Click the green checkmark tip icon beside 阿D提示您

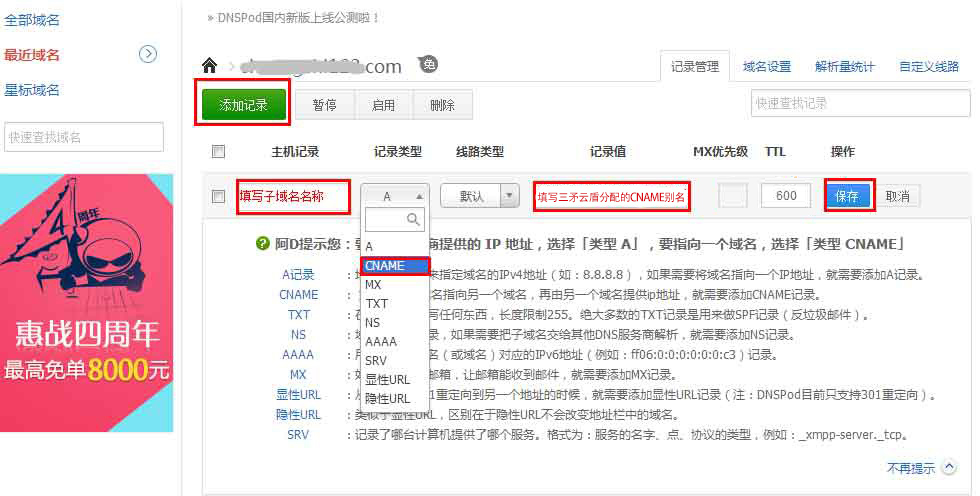tap(263, 244)
